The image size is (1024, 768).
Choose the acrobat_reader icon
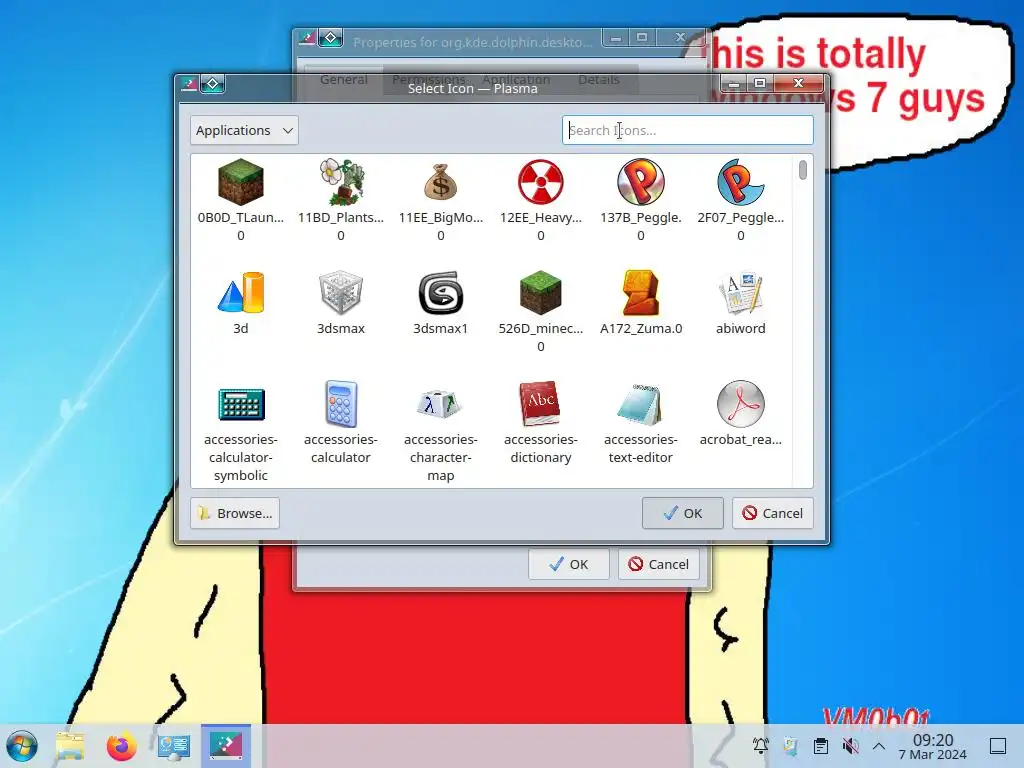(741, 404)
